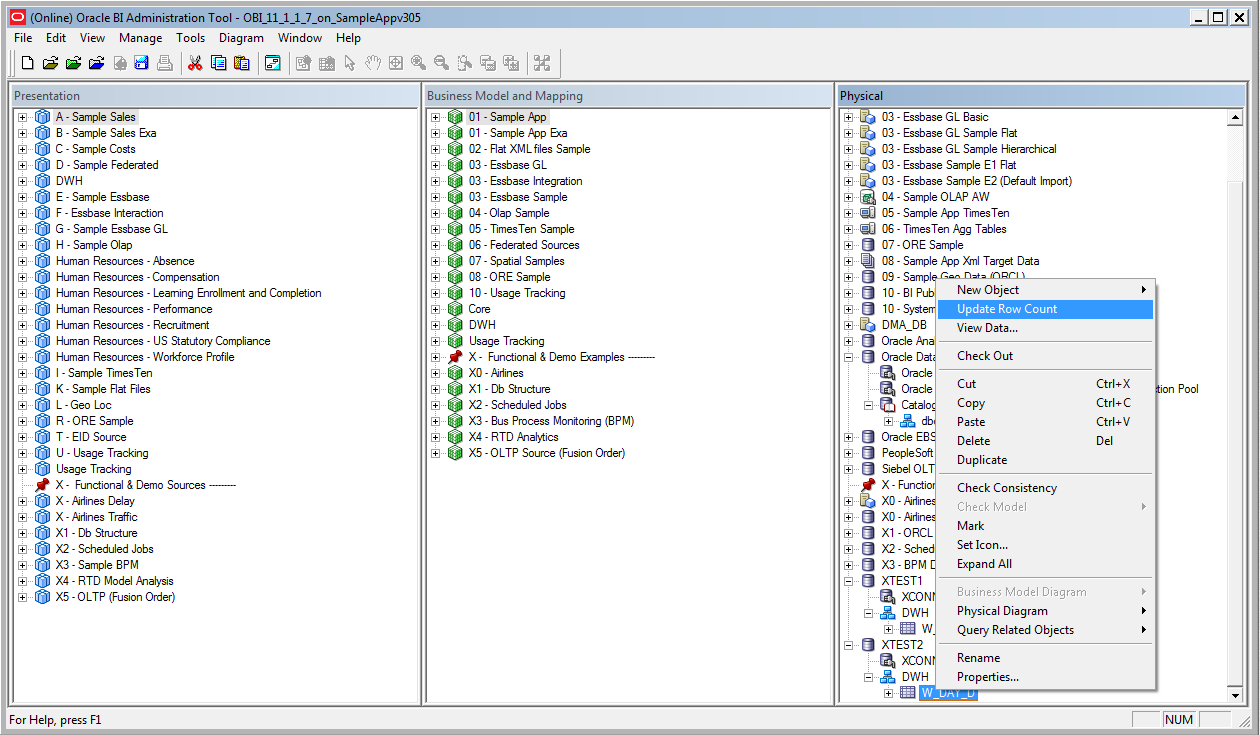Click the cube icon for A - Sample Sales

point(42,117)
